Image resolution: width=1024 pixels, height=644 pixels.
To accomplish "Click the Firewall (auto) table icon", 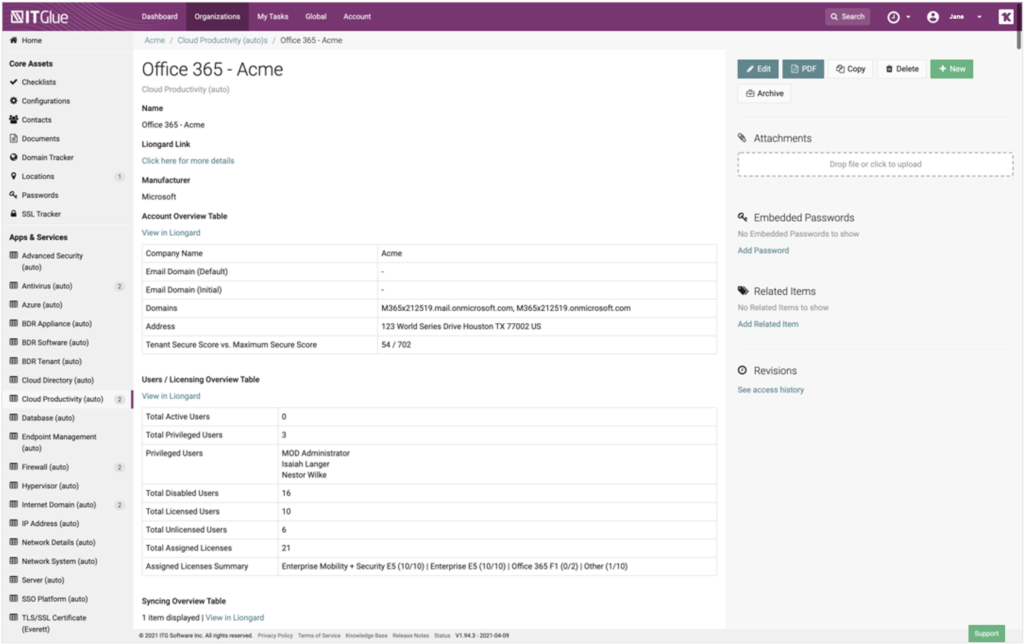I will coord(13,466).
